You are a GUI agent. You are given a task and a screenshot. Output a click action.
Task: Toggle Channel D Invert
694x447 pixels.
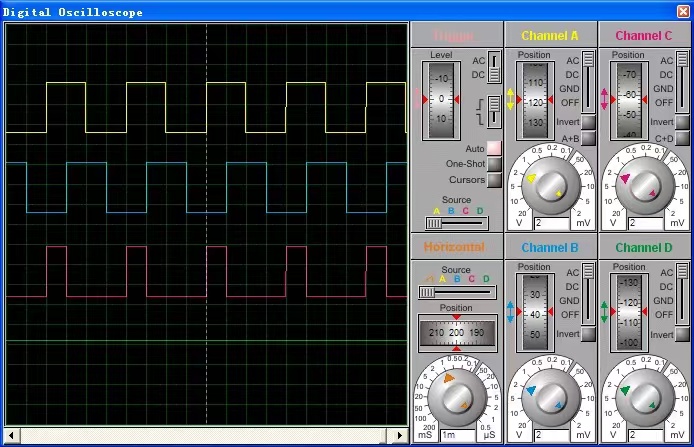point(682,334)
